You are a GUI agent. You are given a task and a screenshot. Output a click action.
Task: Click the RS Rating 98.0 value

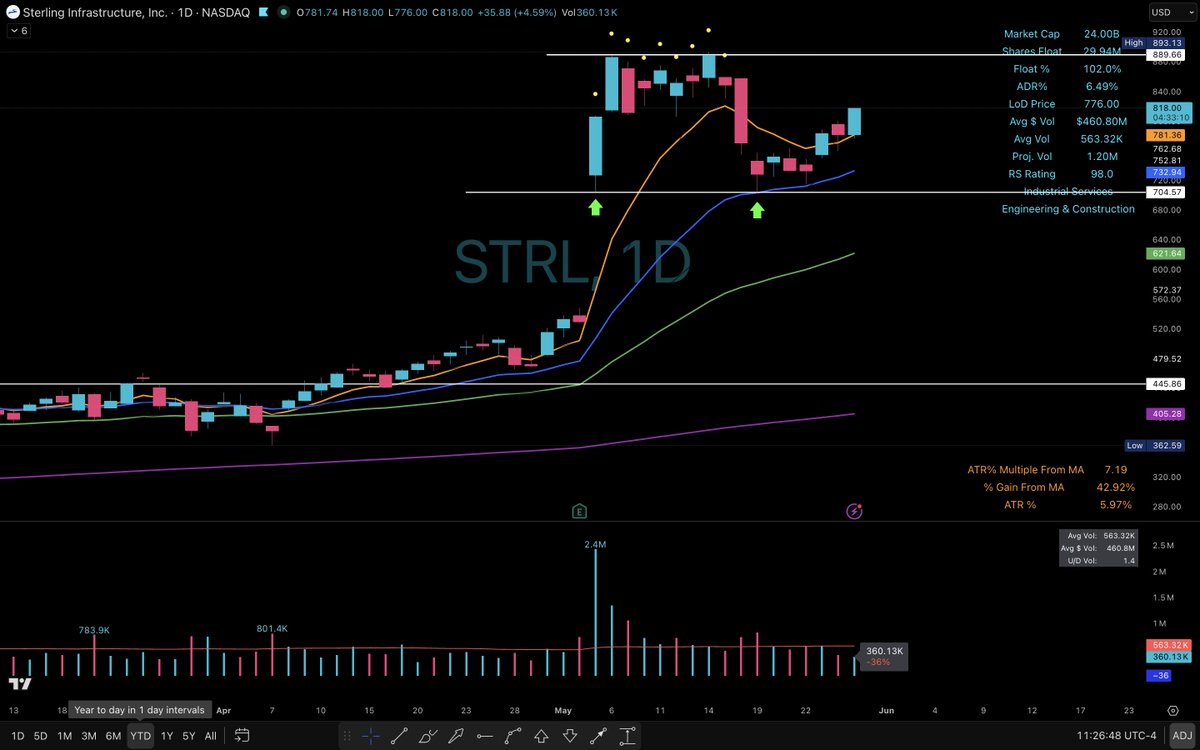1102,174
